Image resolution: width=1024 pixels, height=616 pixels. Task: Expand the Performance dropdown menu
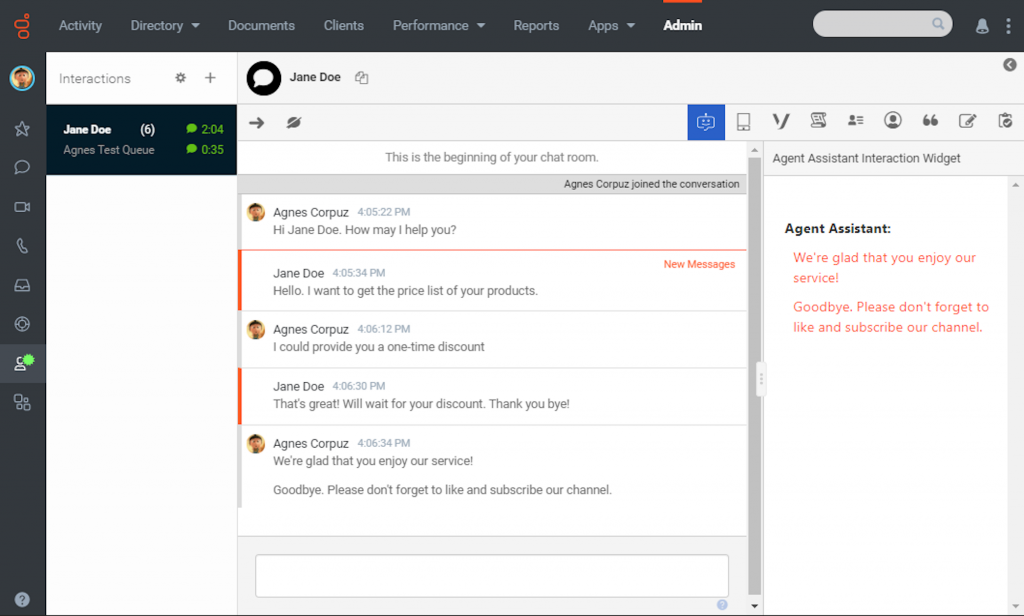pos(439,25)
